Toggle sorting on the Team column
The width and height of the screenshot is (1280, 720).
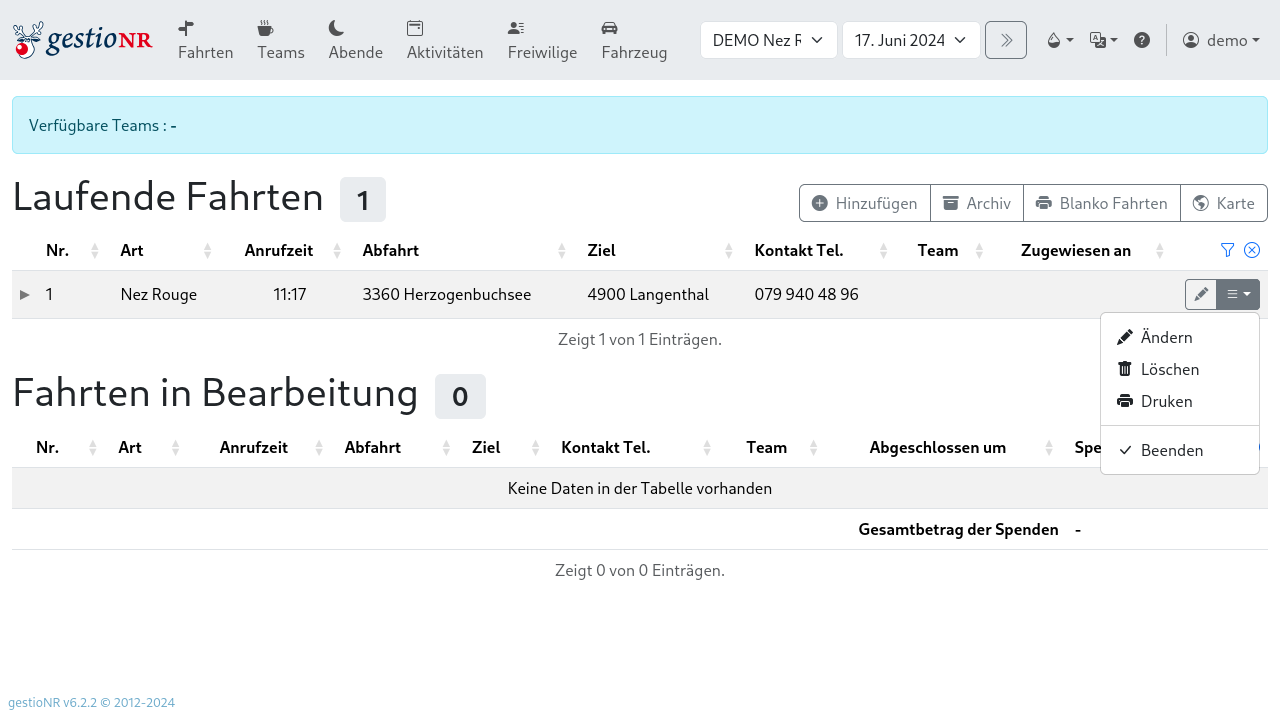pyautogui.click(x=979, y=250)
